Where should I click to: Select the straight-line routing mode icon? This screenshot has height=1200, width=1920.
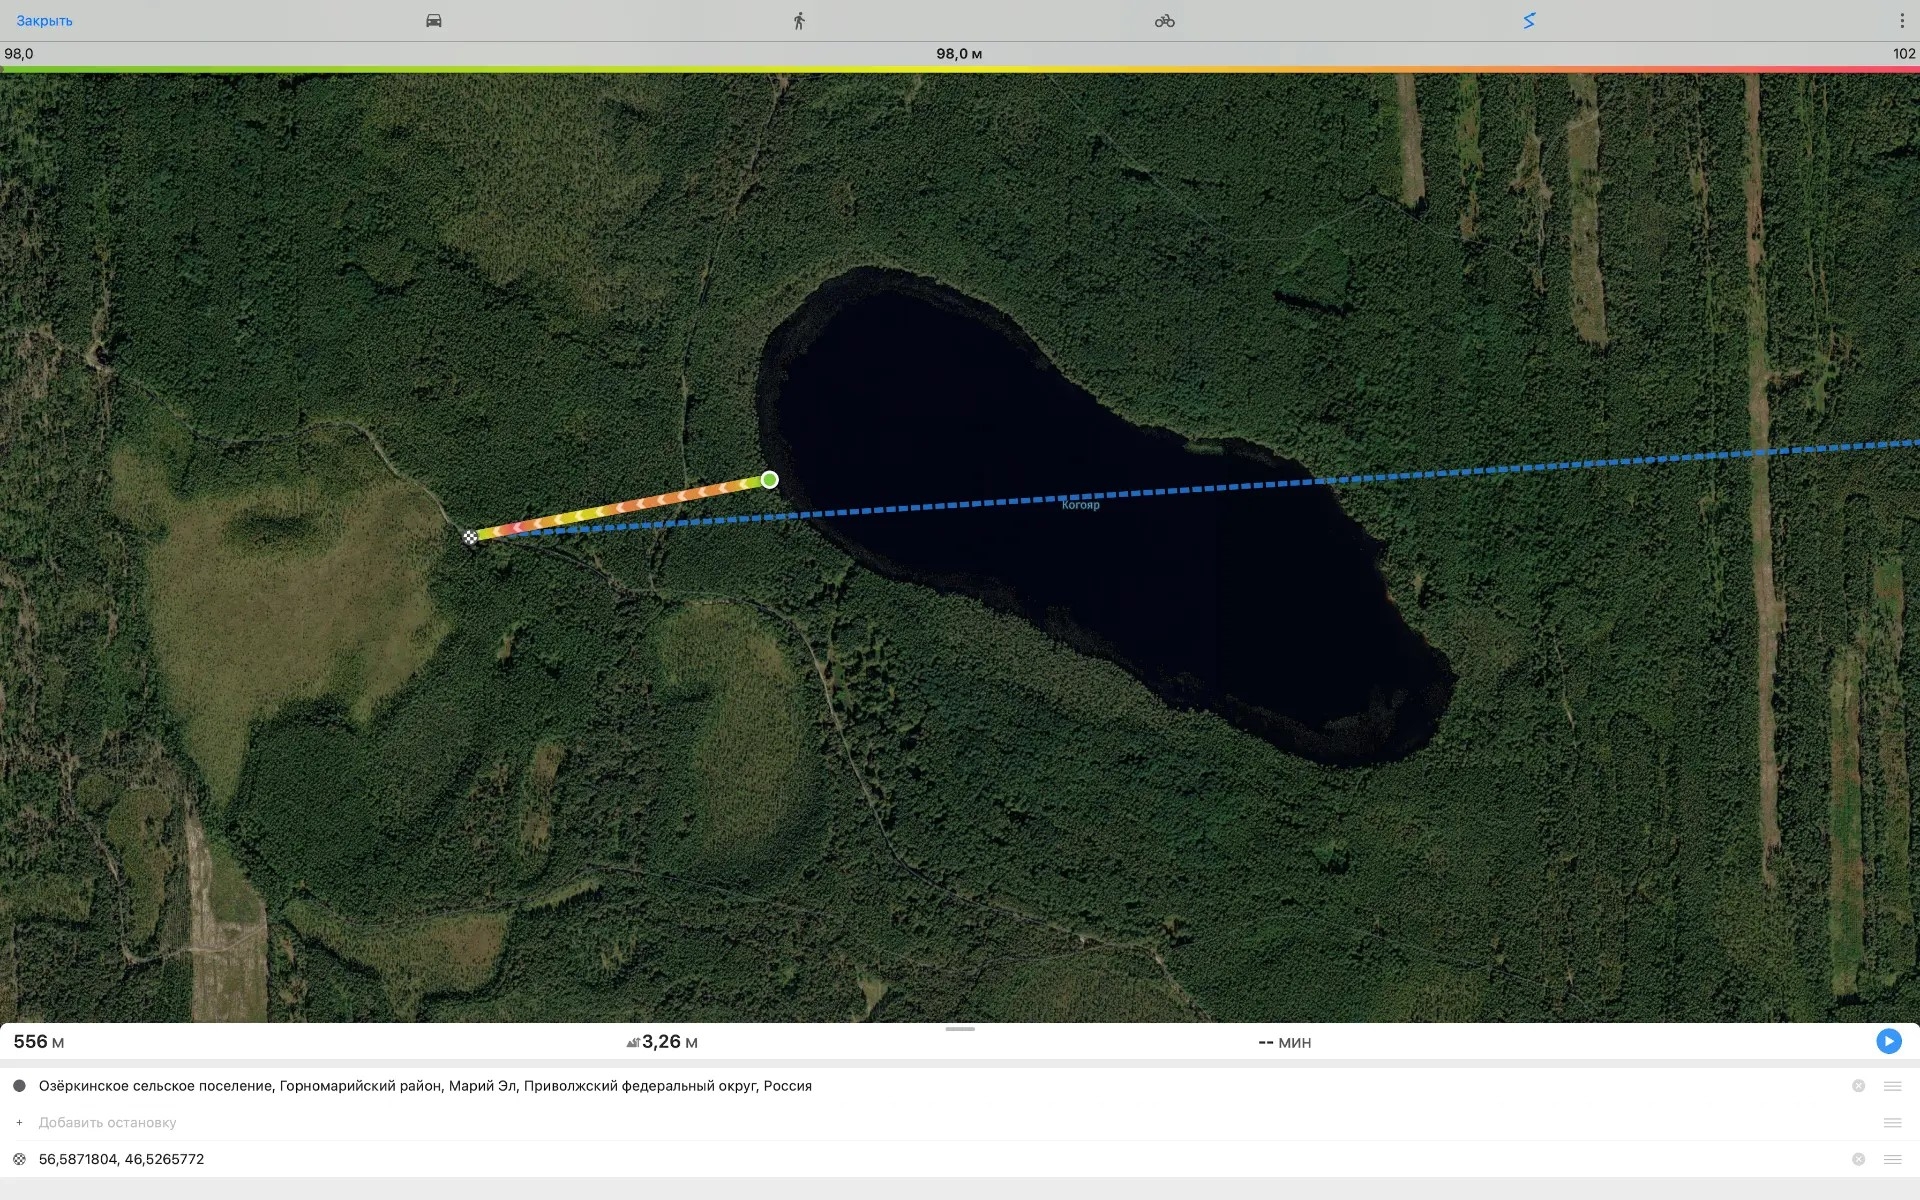(x=1529, y=20)
